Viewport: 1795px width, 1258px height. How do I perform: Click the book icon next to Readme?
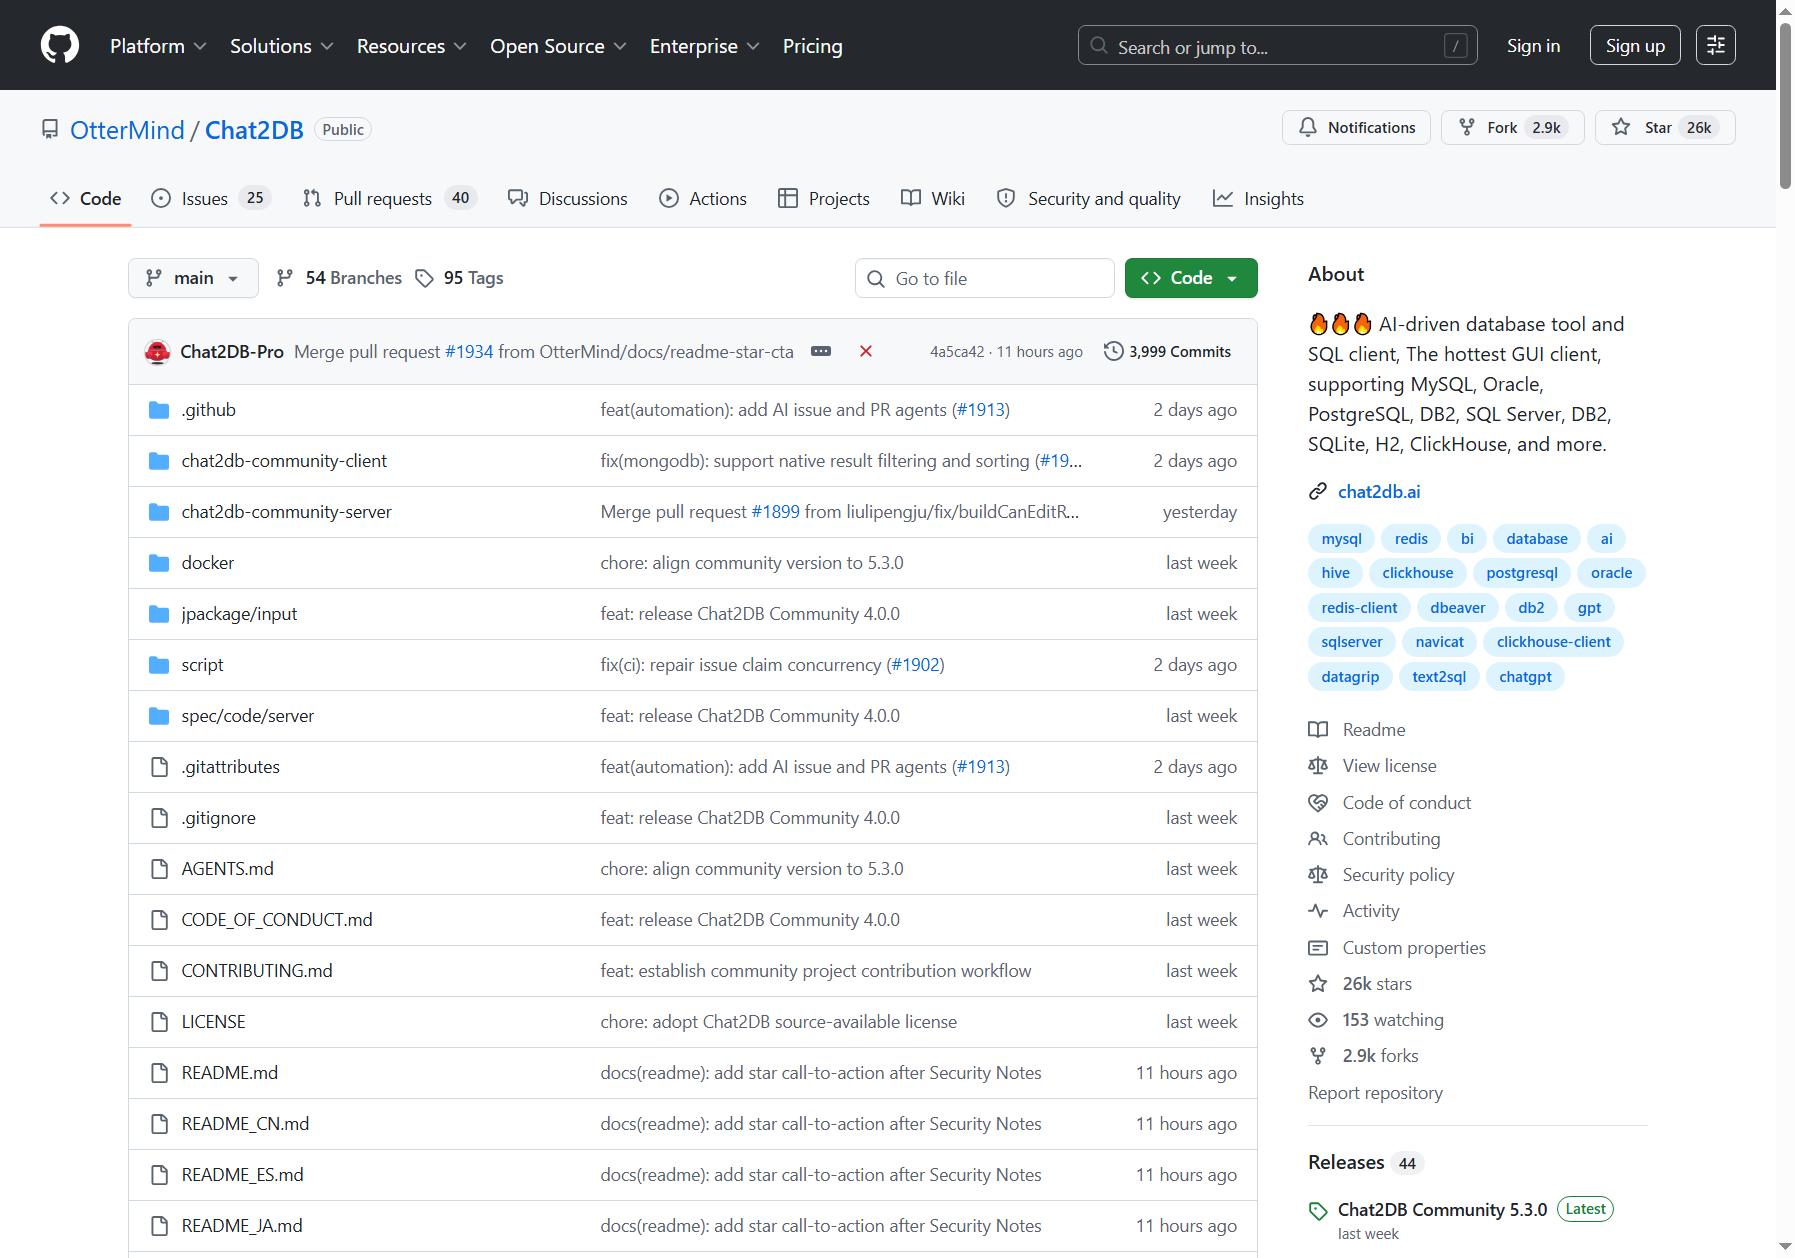[1318, 730]
